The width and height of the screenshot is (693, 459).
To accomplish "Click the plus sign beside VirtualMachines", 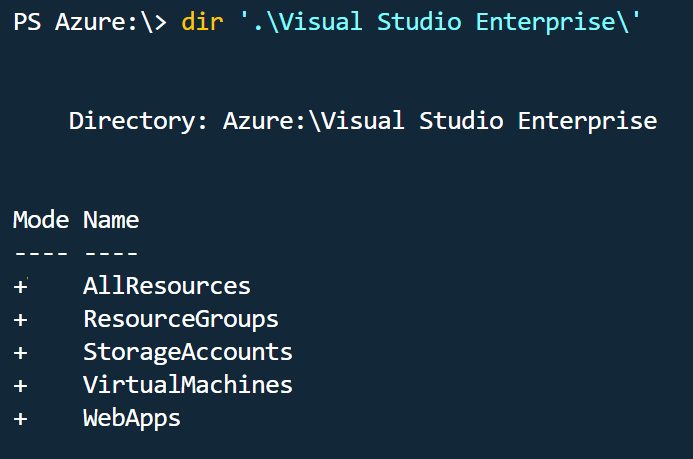I will [20, 385].
